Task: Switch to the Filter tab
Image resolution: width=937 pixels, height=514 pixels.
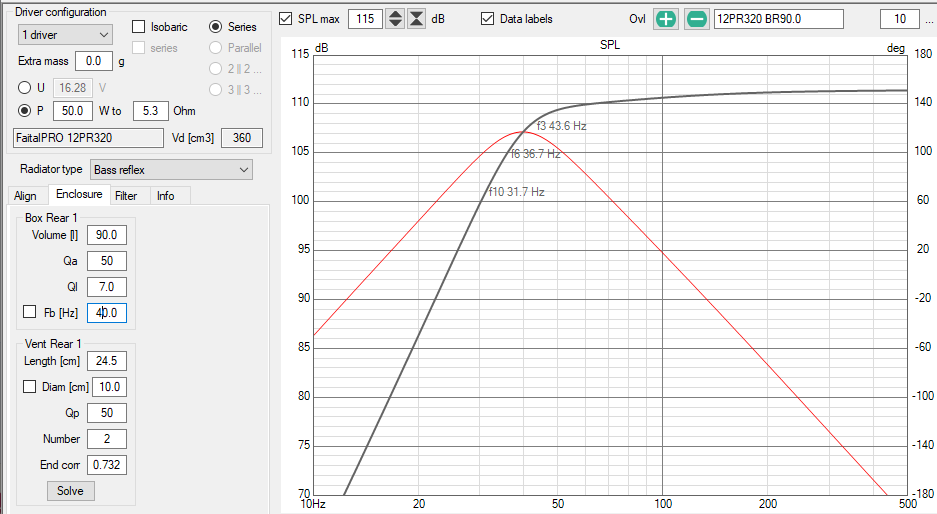Action: 126,195
